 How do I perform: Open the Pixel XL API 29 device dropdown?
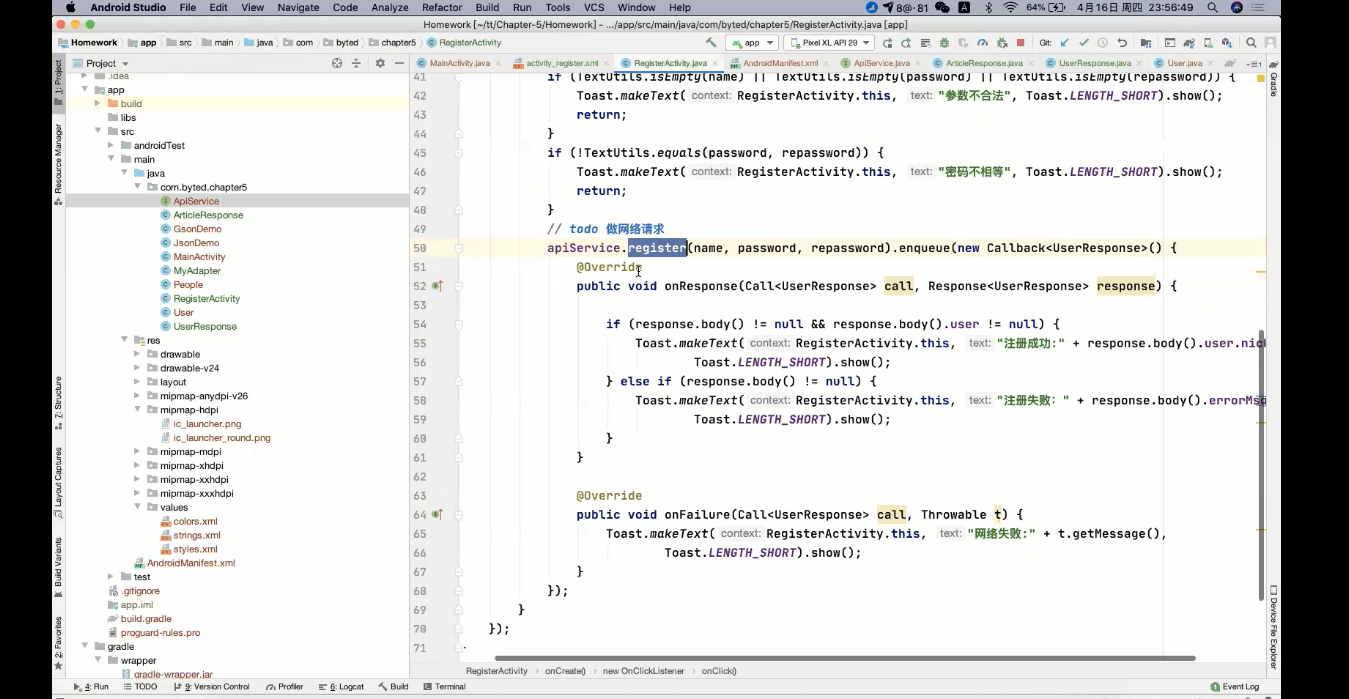tap(829, 43)
